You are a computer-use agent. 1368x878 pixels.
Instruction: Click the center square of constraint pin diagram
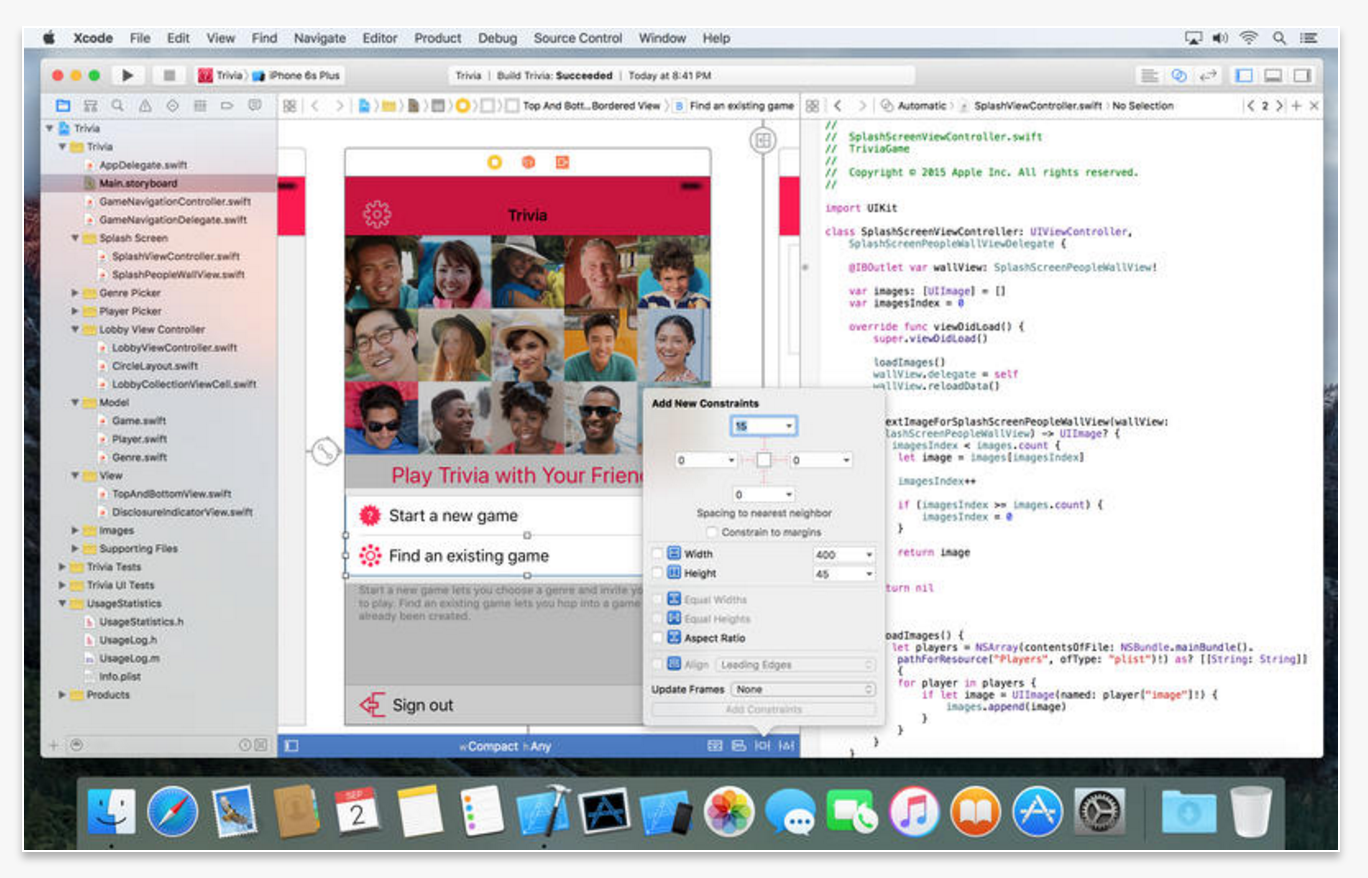pos(764,460)
